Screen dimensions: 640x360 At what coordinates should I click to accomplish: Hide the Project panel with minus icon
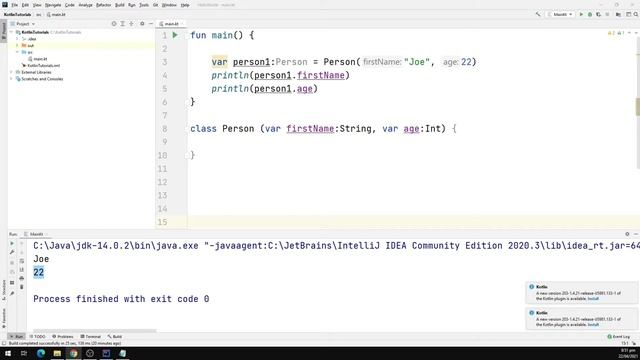point(151,24)
